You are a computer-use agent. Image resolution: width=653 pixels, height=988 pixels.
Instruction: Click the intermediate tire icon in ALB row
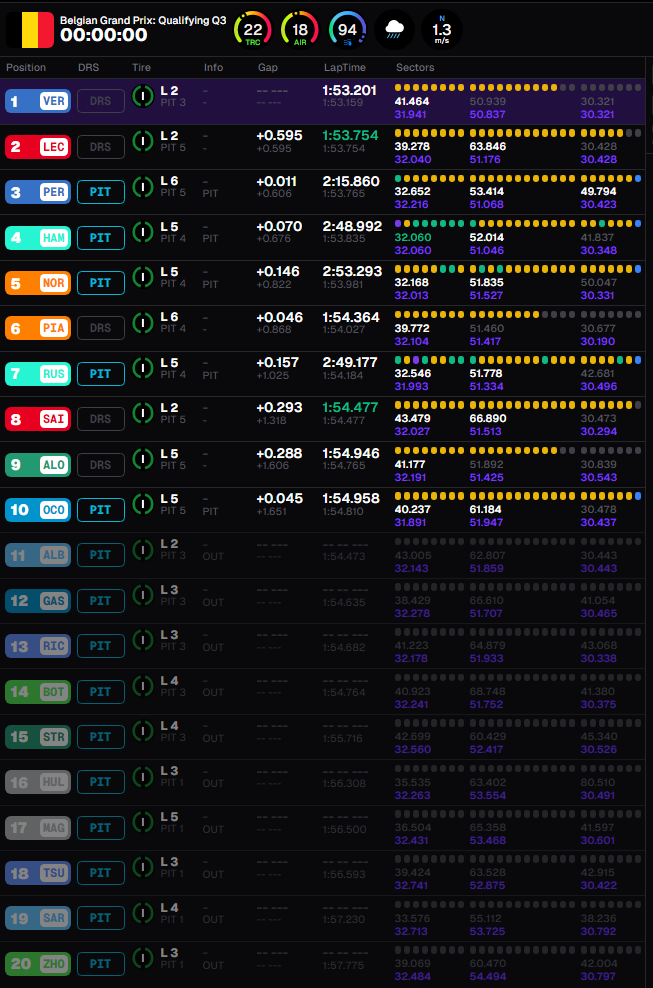[x=143, y=549]
